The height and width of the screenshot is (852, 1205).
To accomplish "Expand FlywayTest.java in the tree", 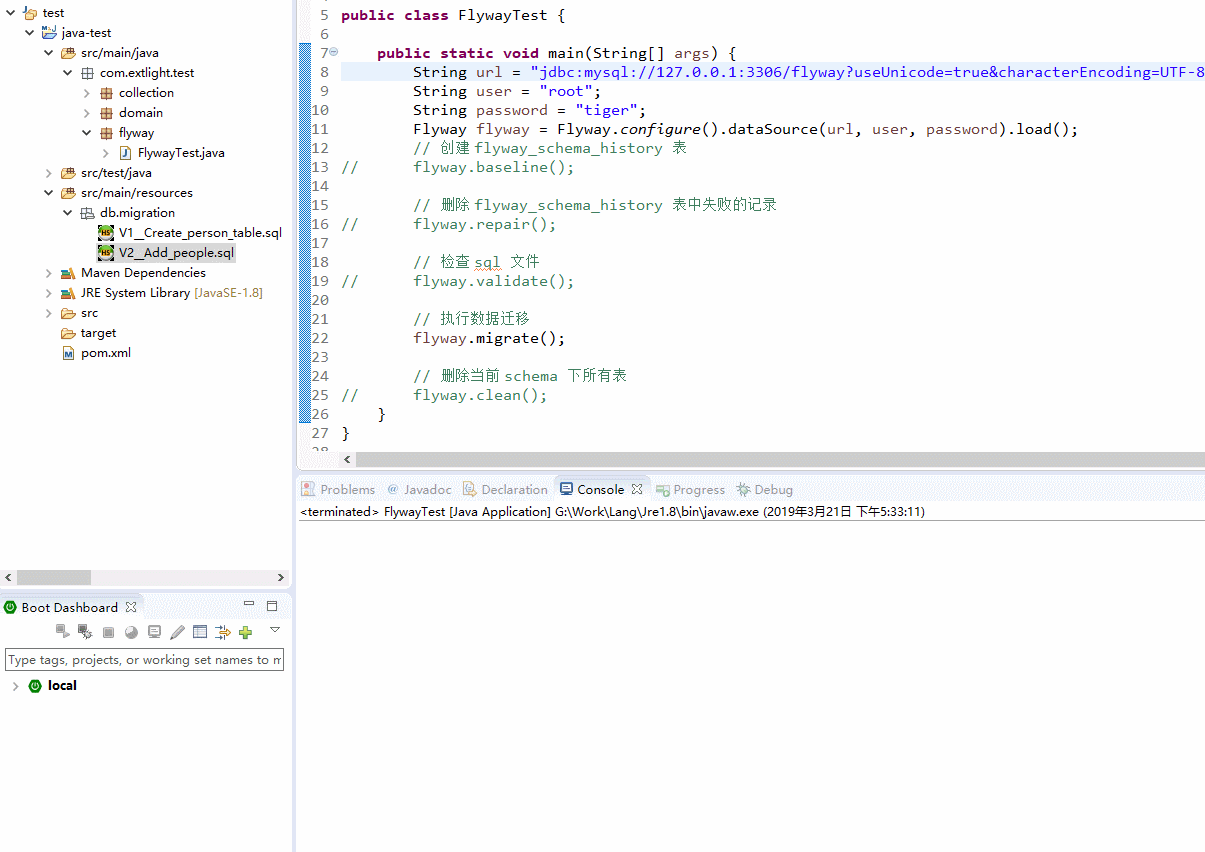I will tap(106, 152).
